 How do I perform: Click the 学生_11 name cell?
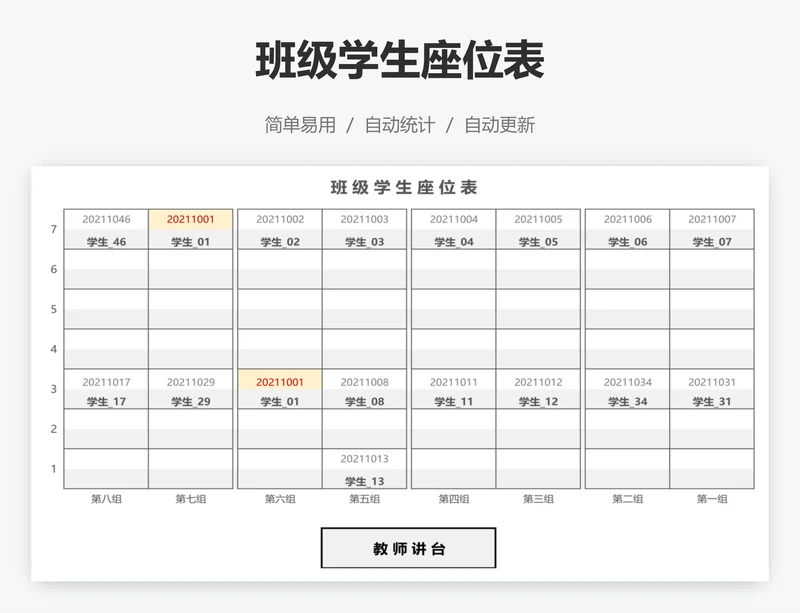[x=454, y=399]
